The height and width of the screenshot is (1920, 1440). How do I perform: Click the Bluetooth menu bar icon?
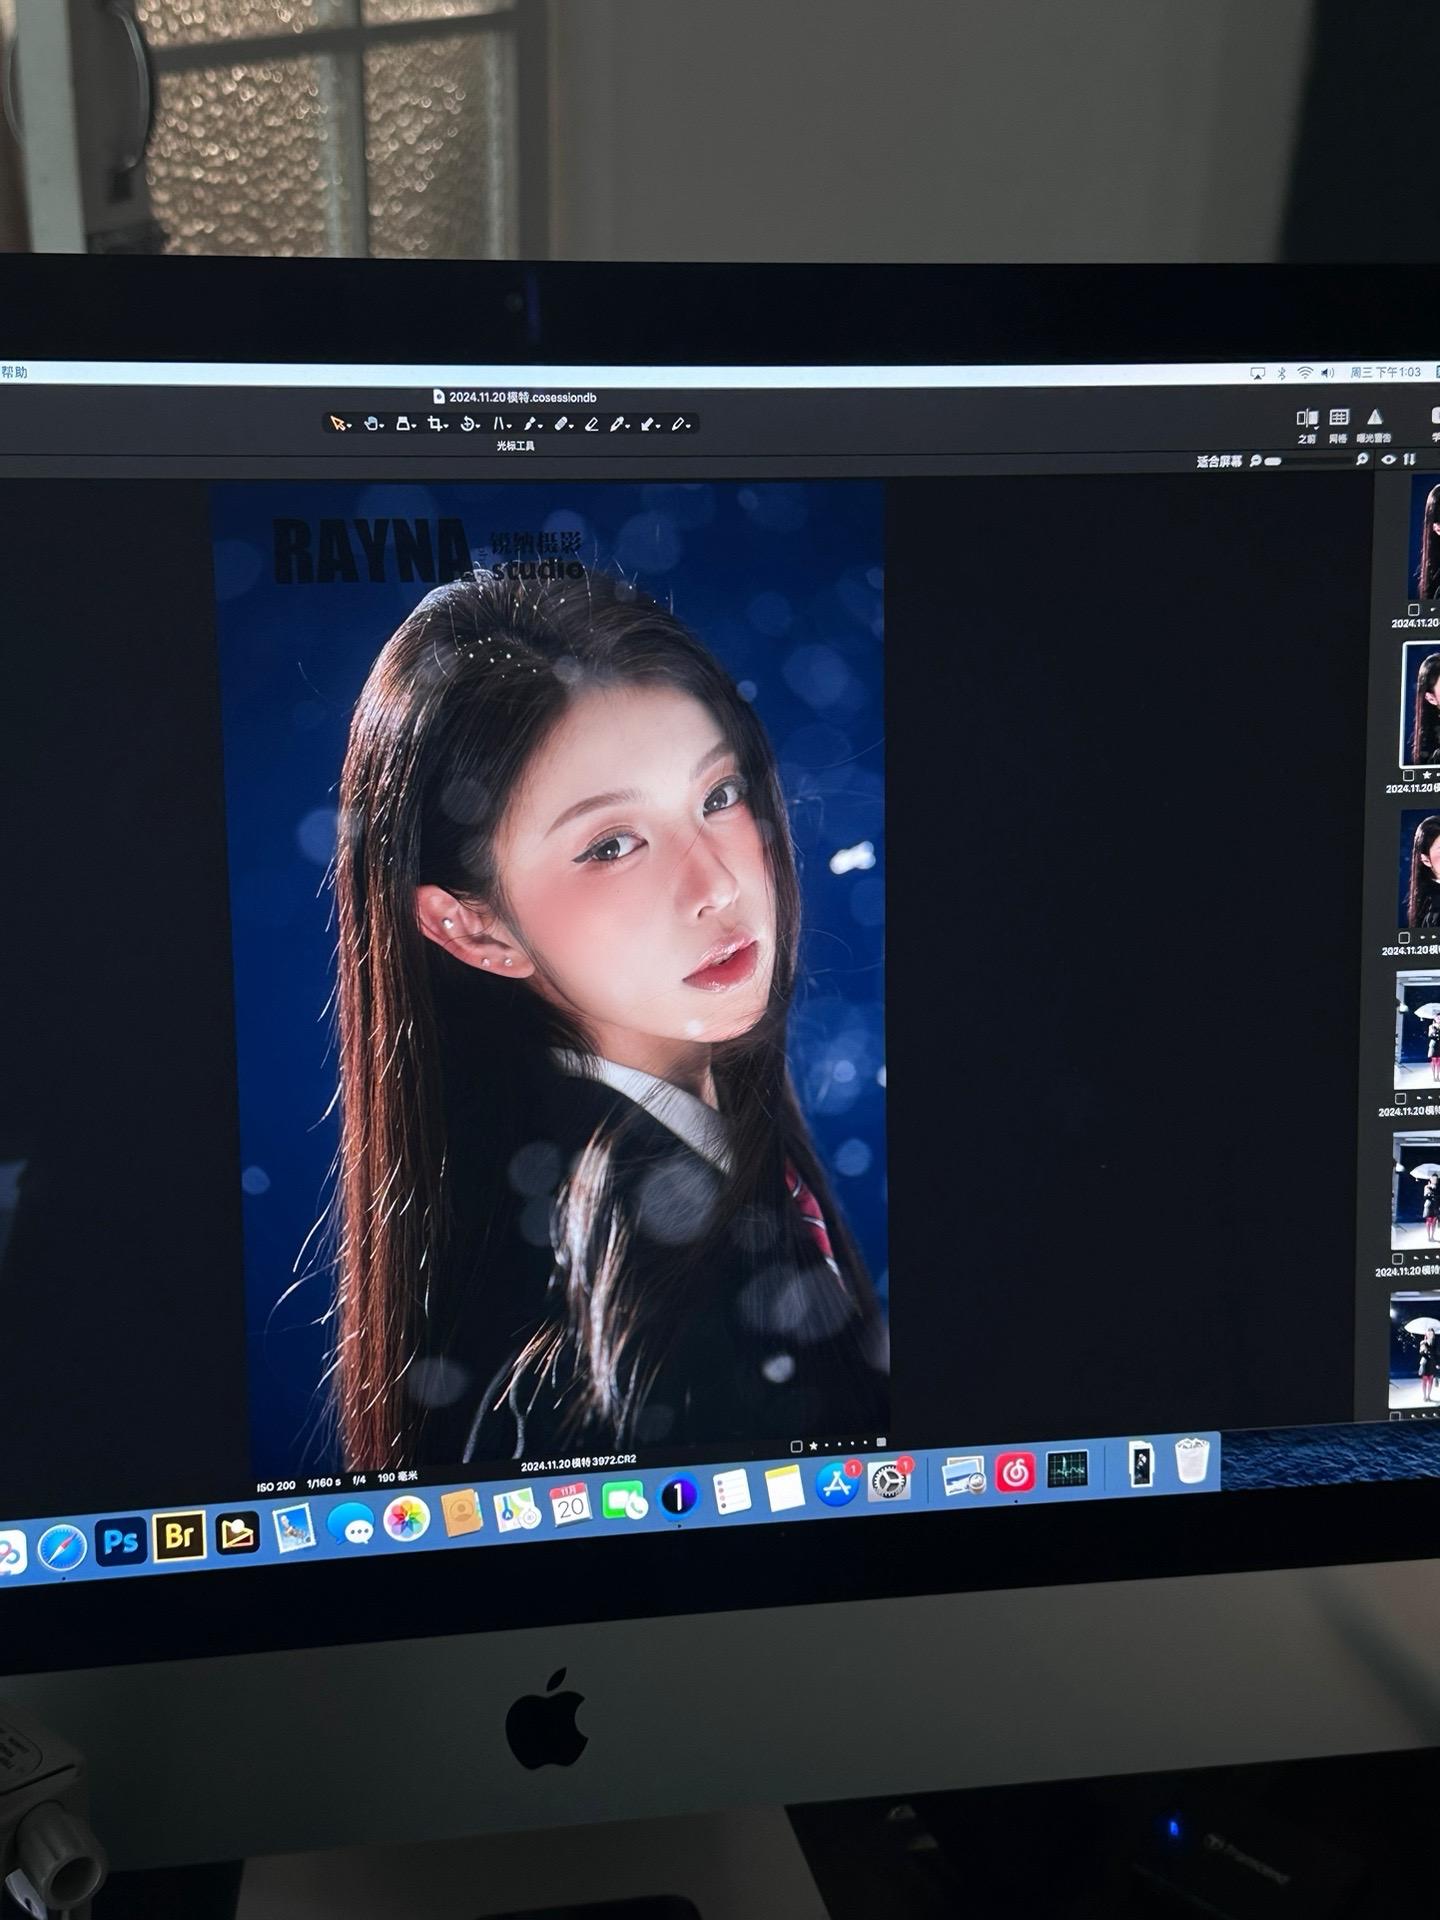tap(1281, 373)
